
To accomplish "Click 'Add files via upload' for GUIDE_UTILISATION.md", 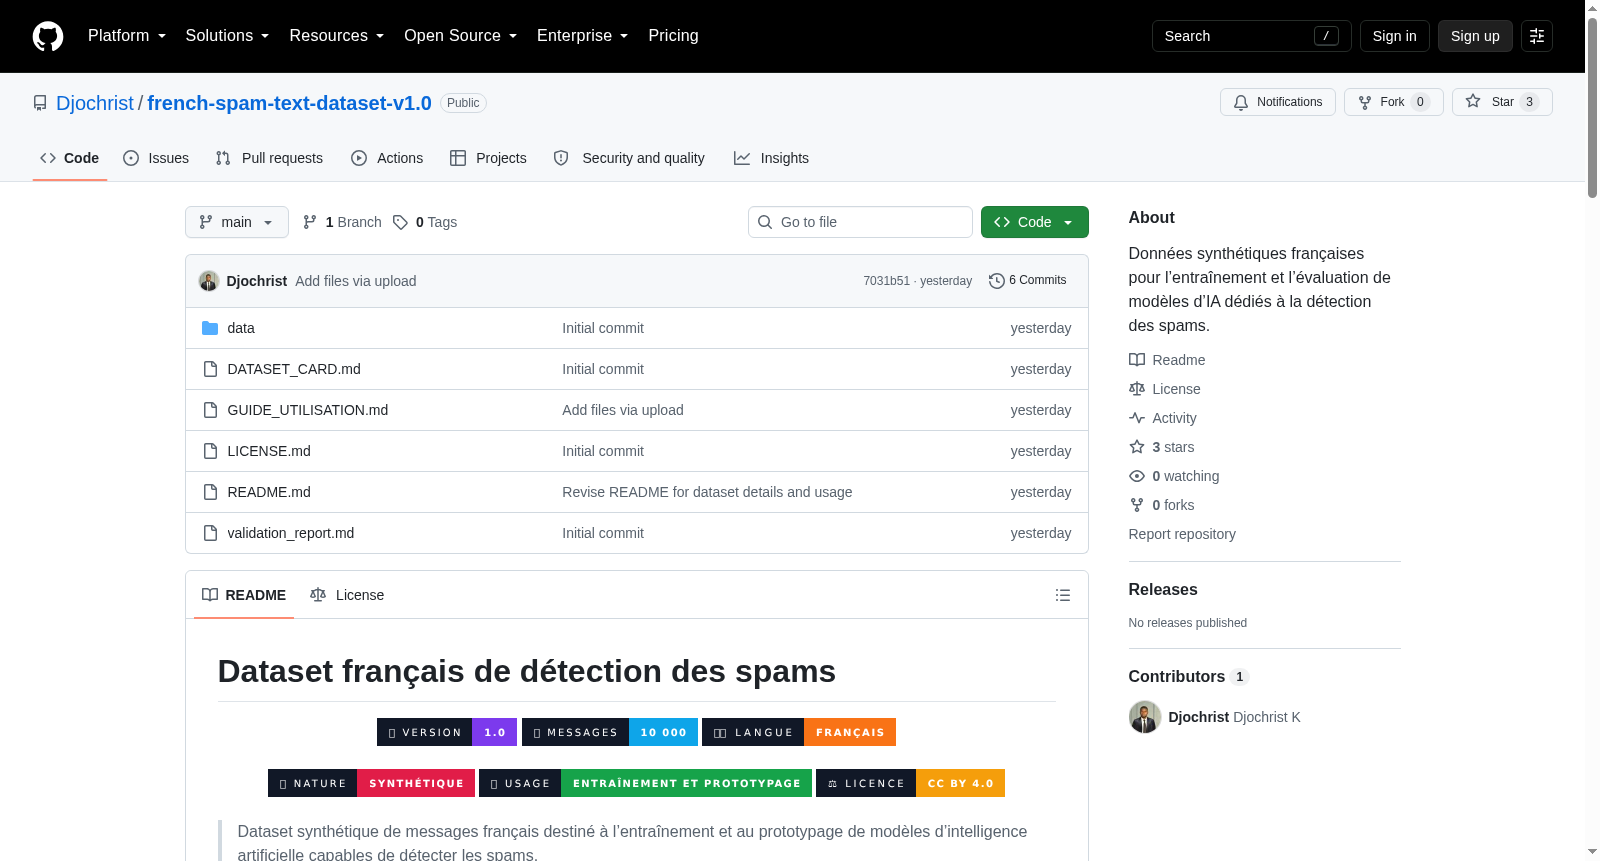I will click(x=623, y=410).
